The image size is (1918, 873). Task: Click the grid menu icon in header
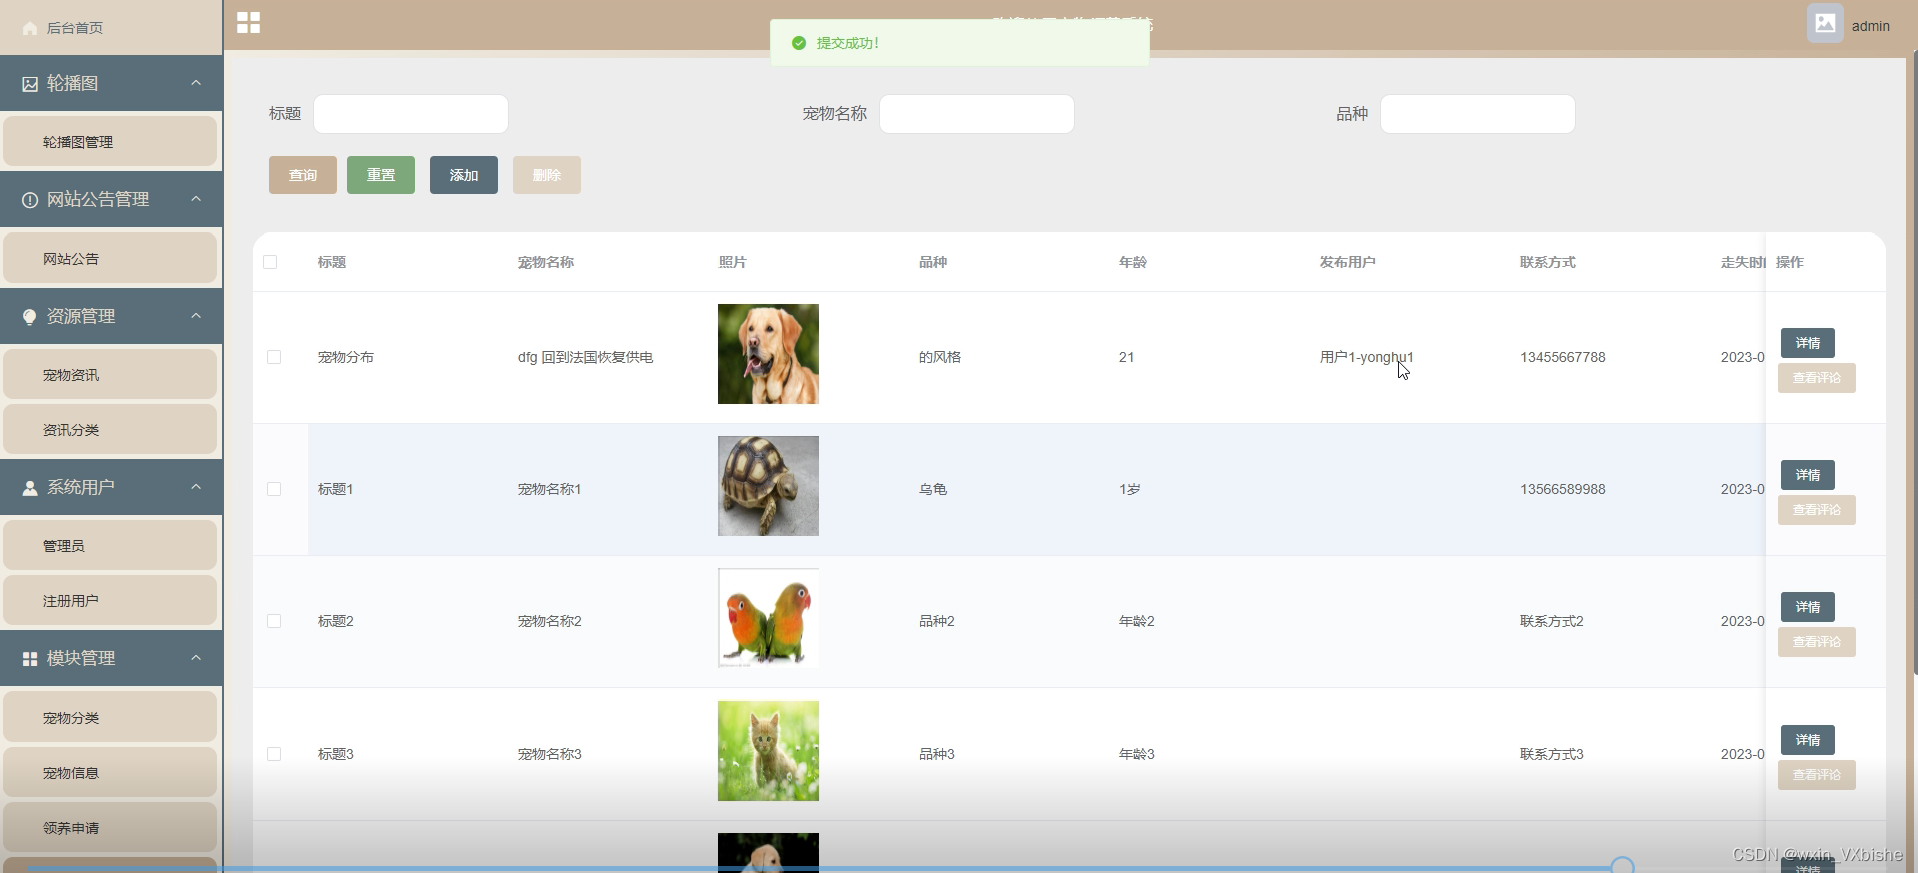(x=248, y=23)
